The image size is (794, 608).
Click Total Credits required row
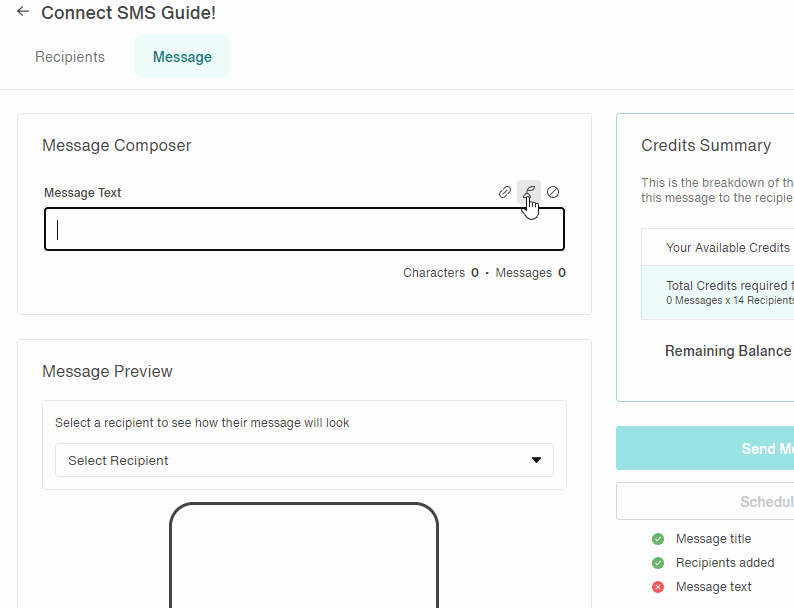[x=718, y=292]
